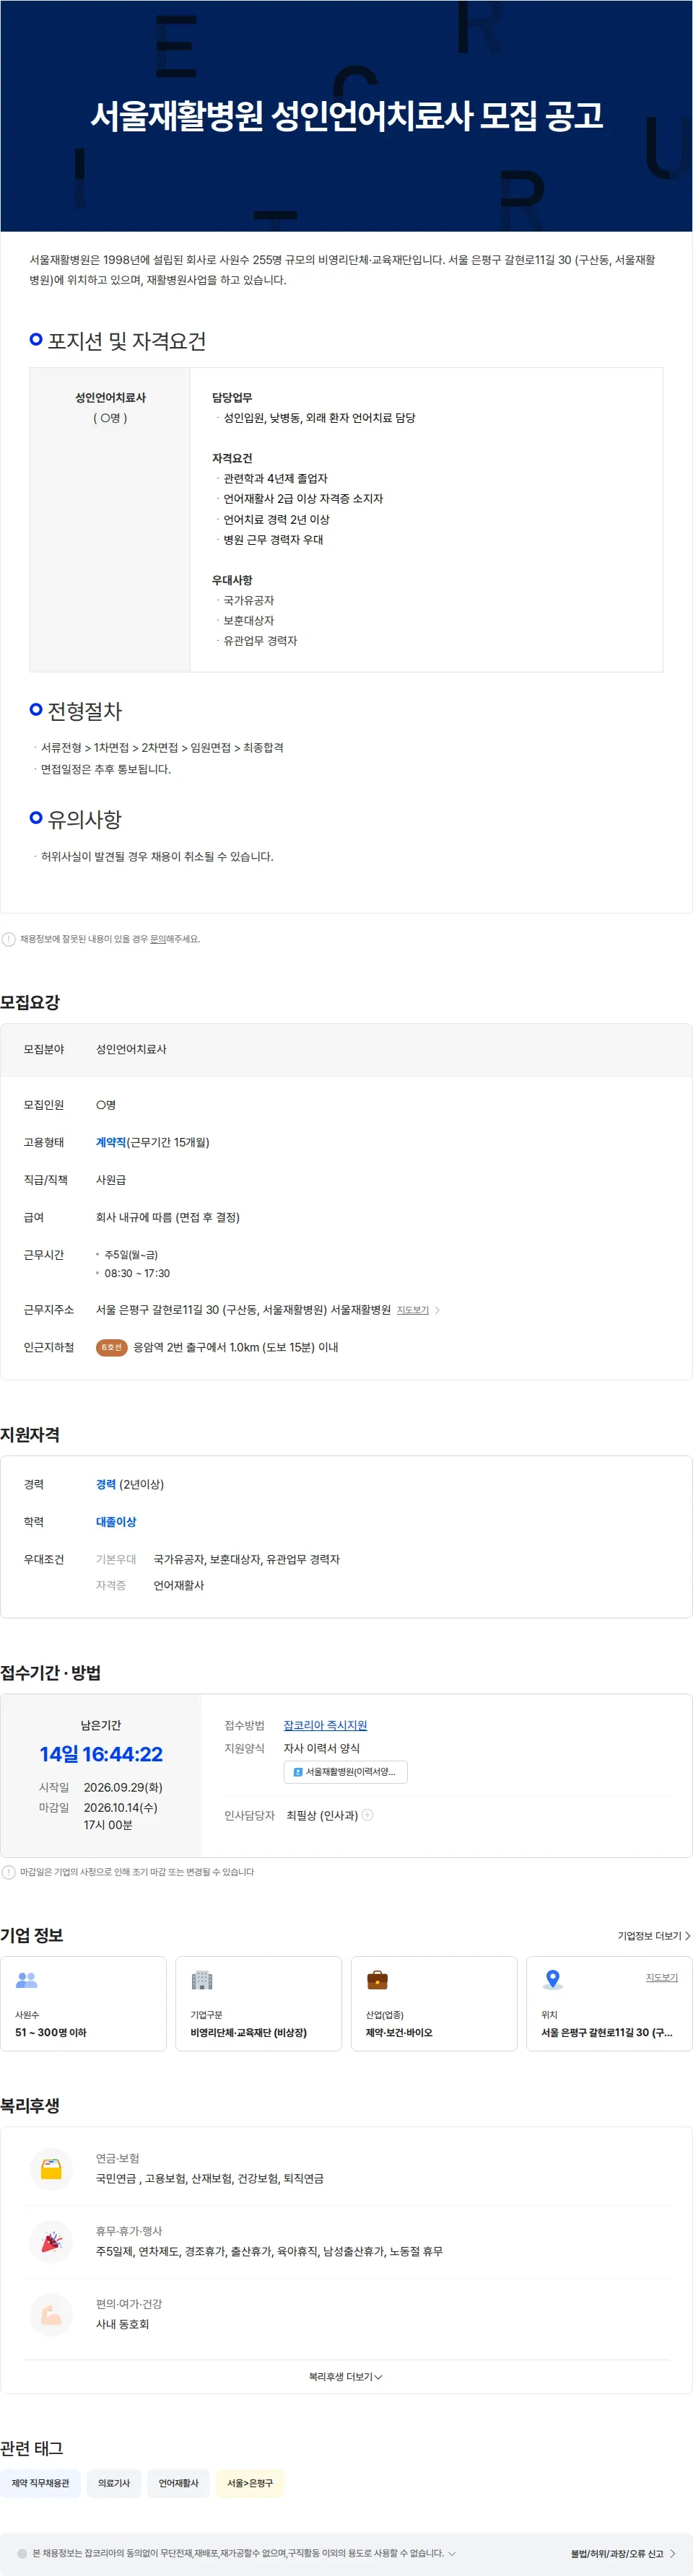The height and width of the screenshot is (2576, 693).
Task: Click the info icon beside 채용정보에 잘못된 내용
Action: (9, 939)
